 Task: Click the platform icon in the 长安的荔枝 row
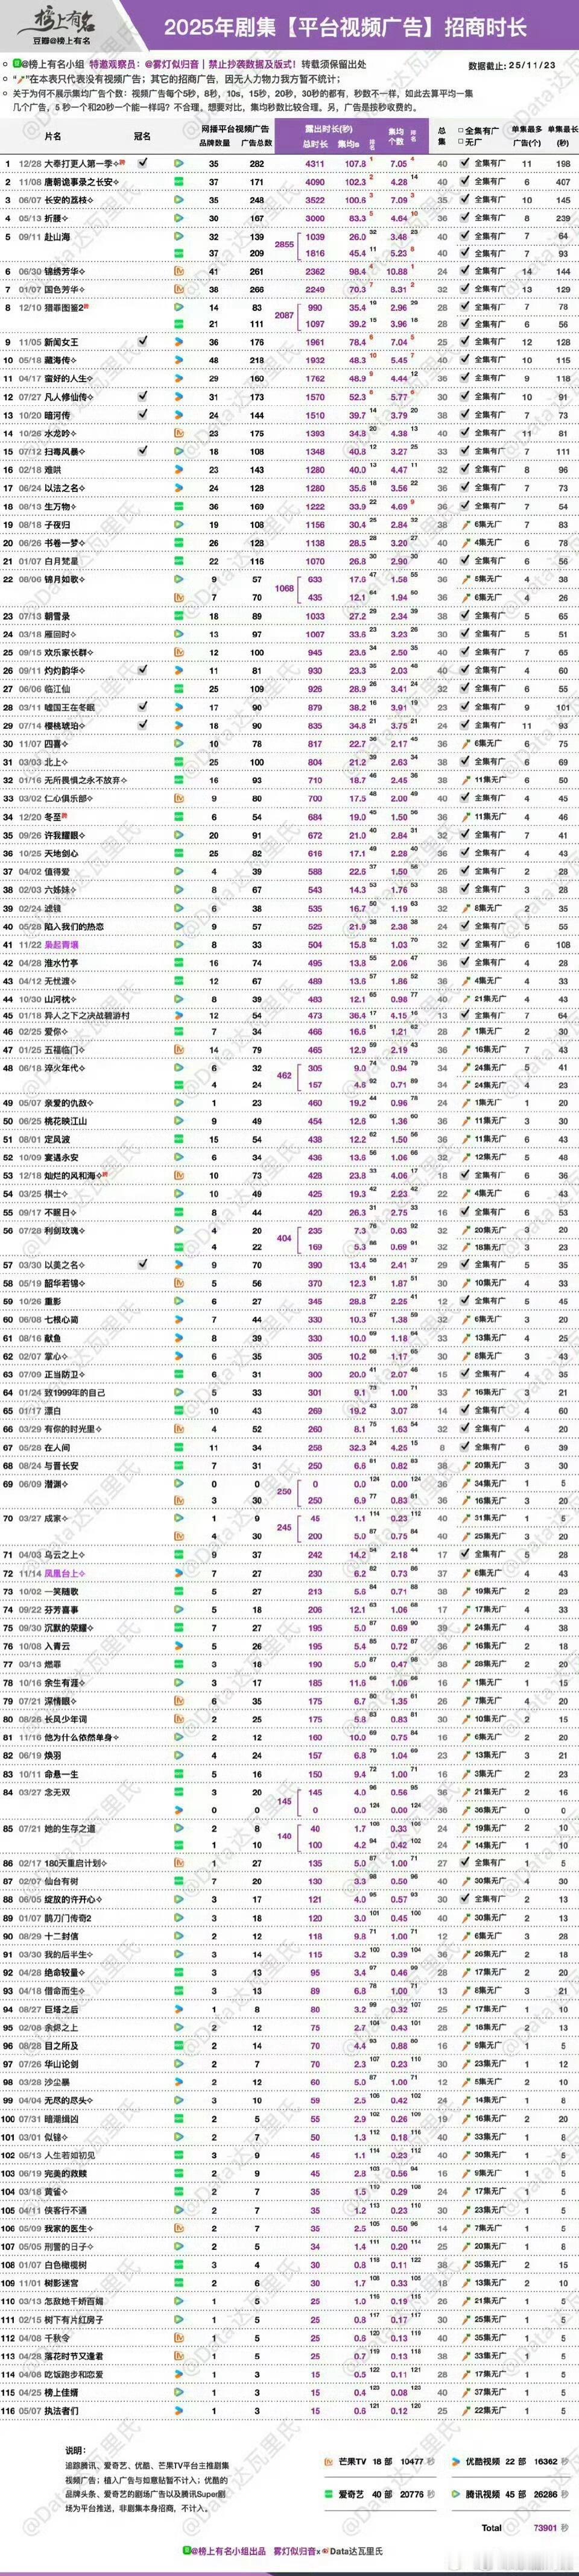(x=179, y=200)
